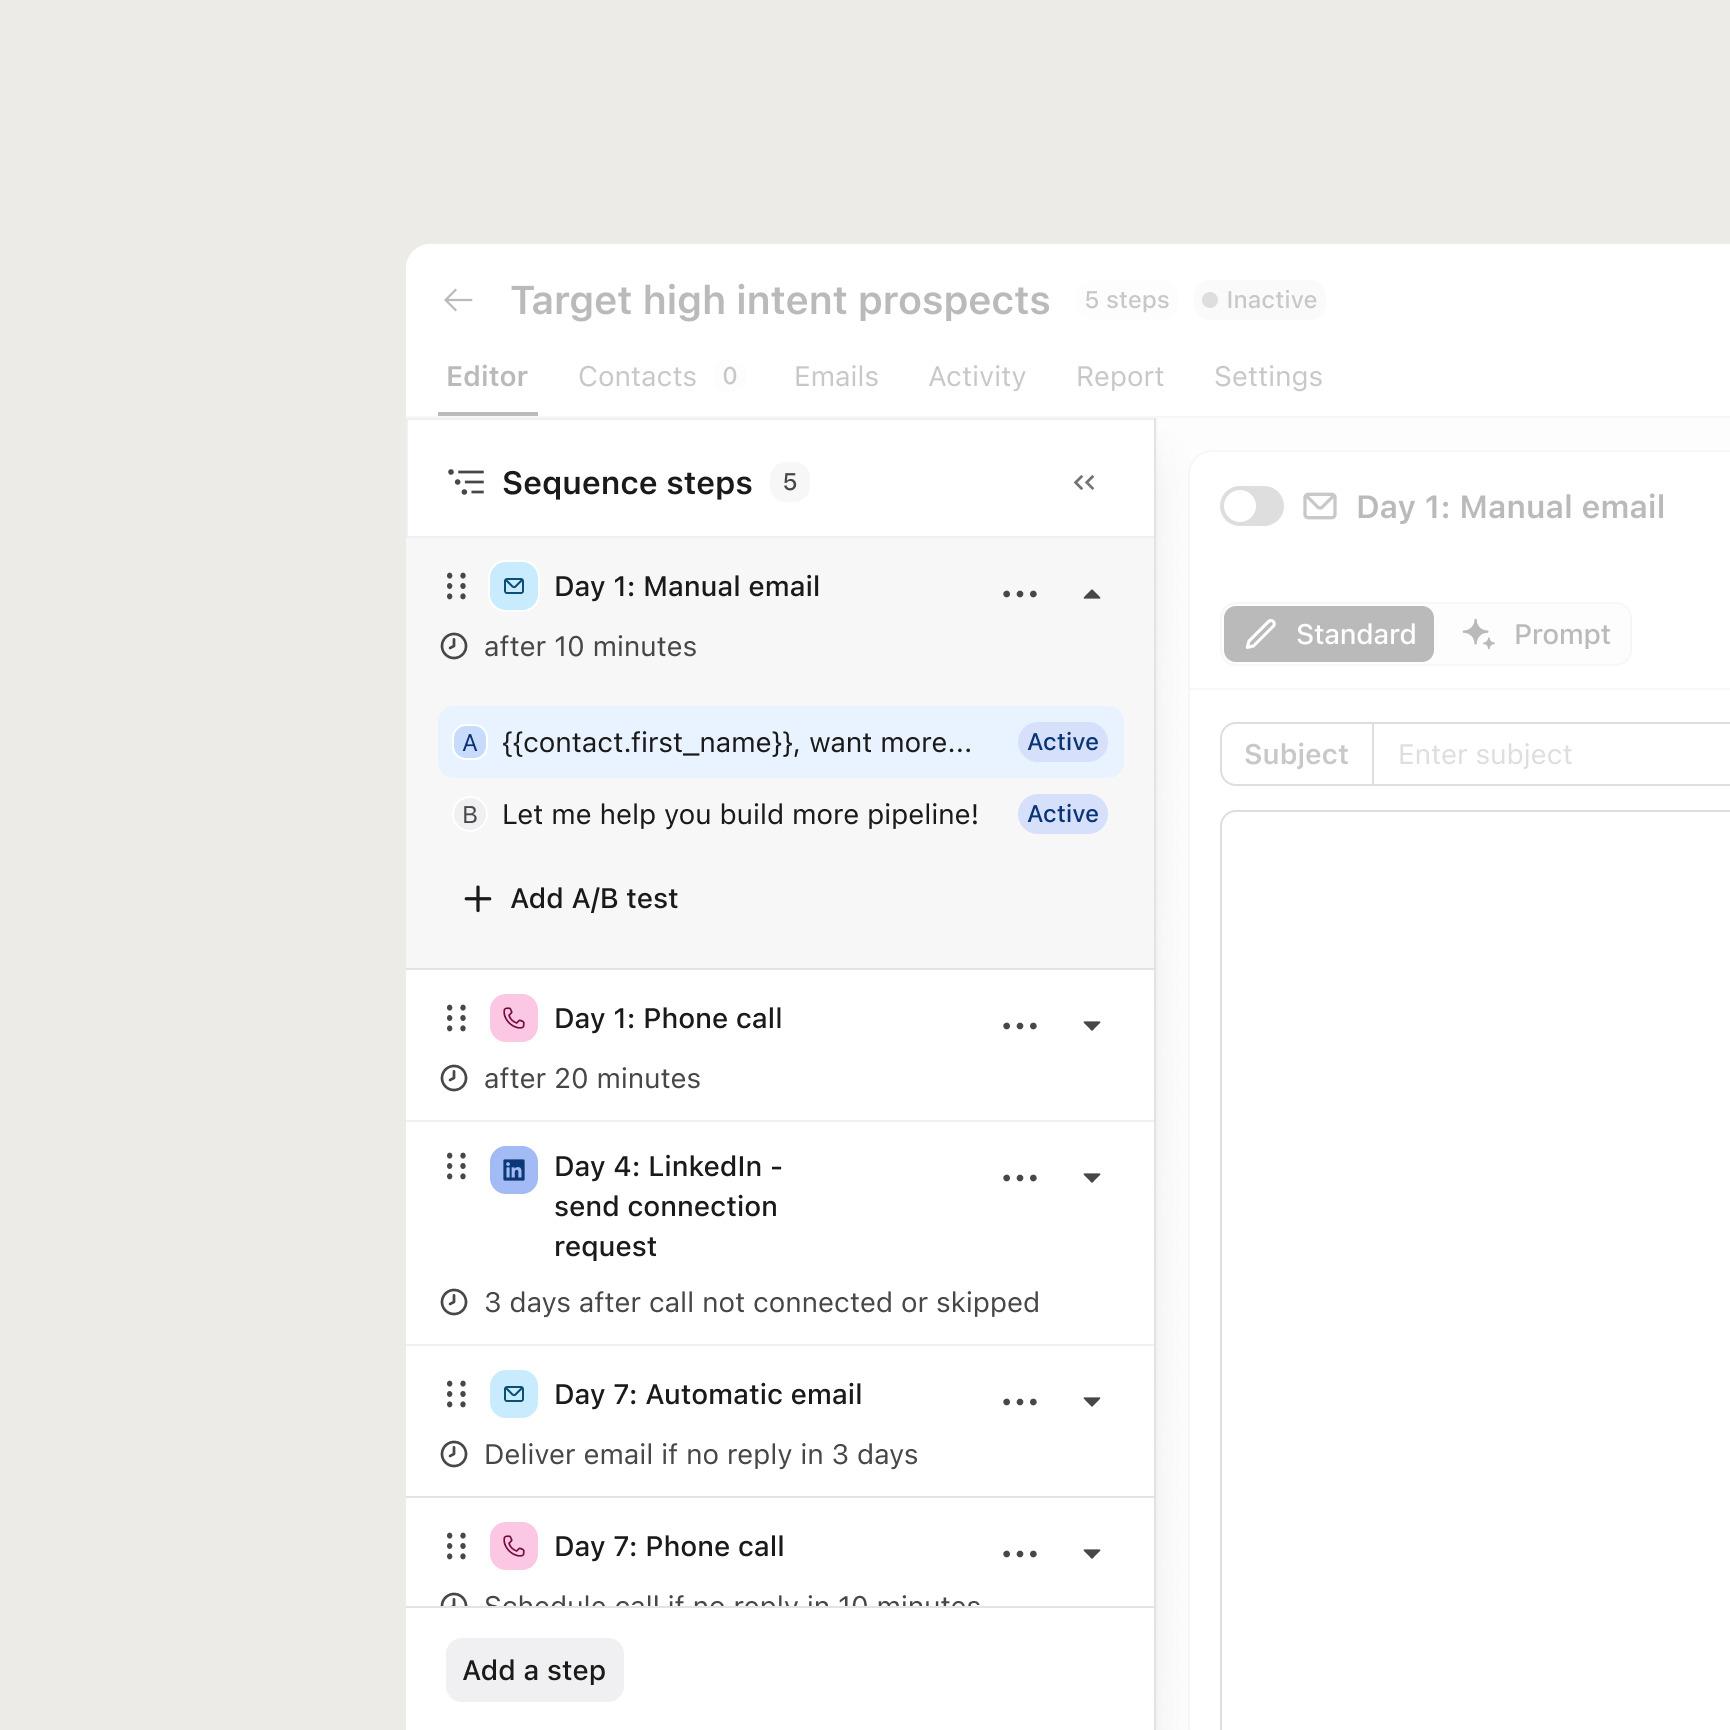Open more options for Day 1: Manual email

pos(1019,594)
